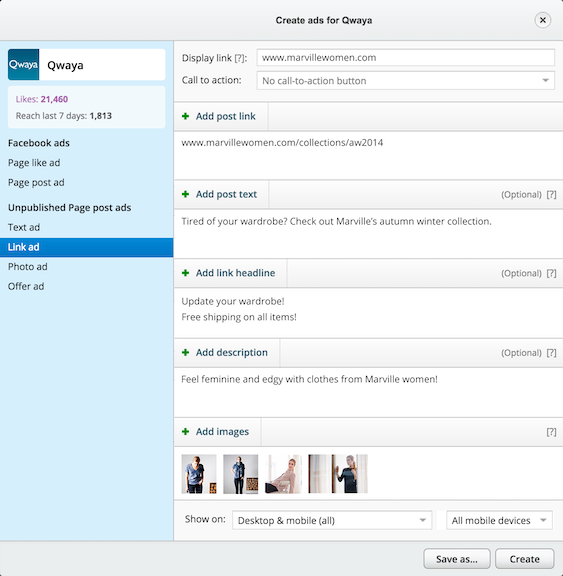Click the green plus beside Add link headline
Image resolution: width=563 pixels, height=576 pixels.
point(185,273)
